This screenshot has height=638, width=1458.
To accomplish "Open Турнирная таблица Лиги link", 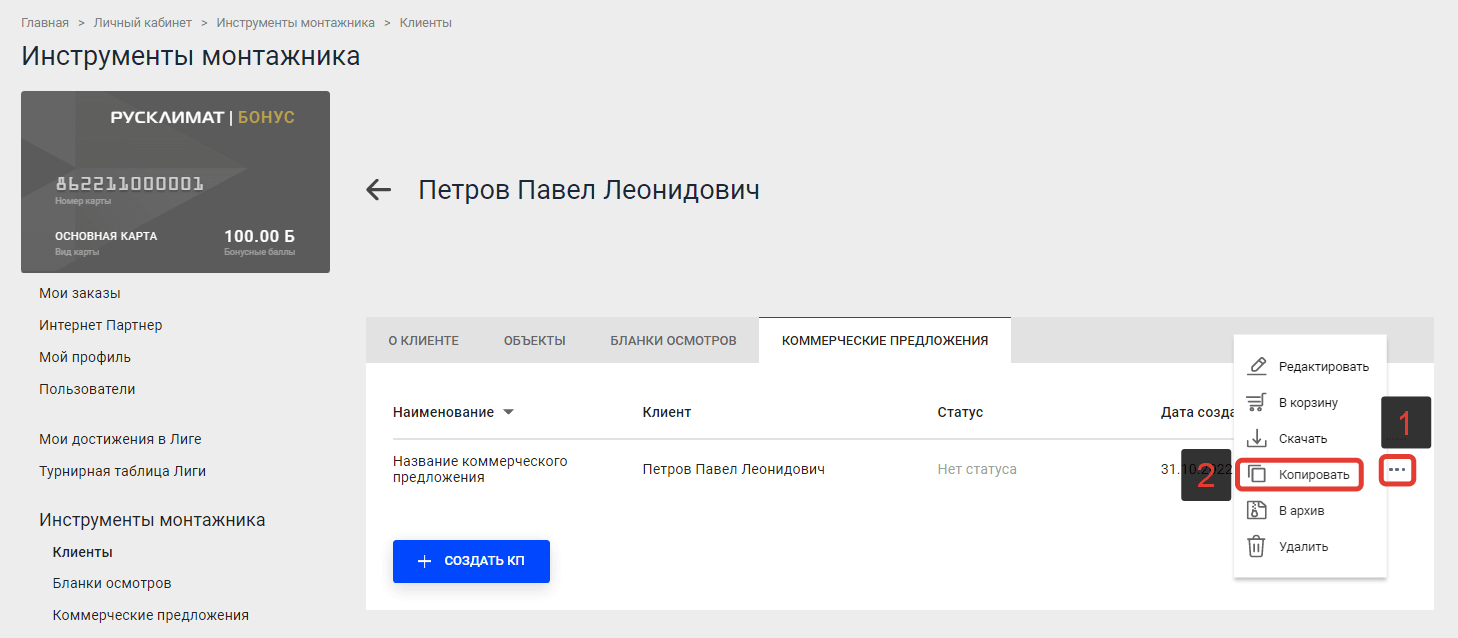I will click(122, 471).
